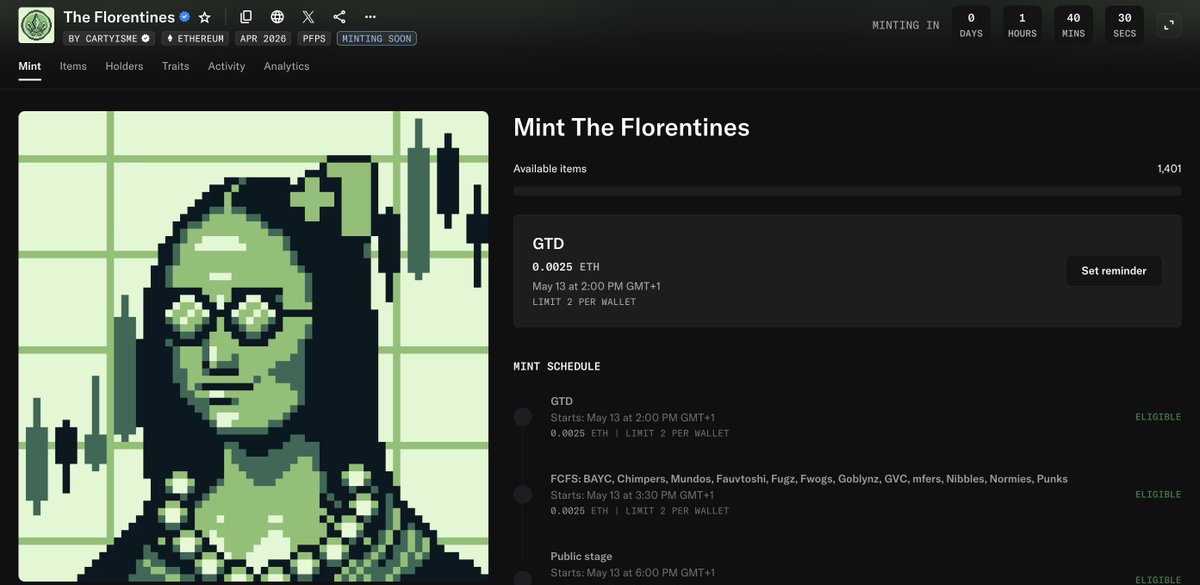Click the available items progress bar
1200x585 pixels.
point(847,190)
